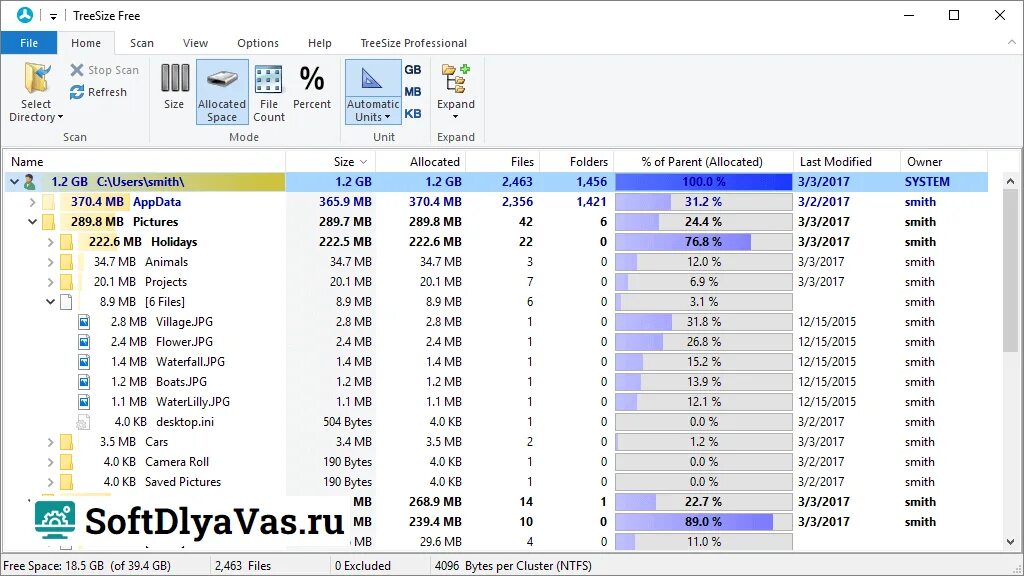
Task: Click the Waterfall.JPG image file icon
Action: (x=84, y=362)
